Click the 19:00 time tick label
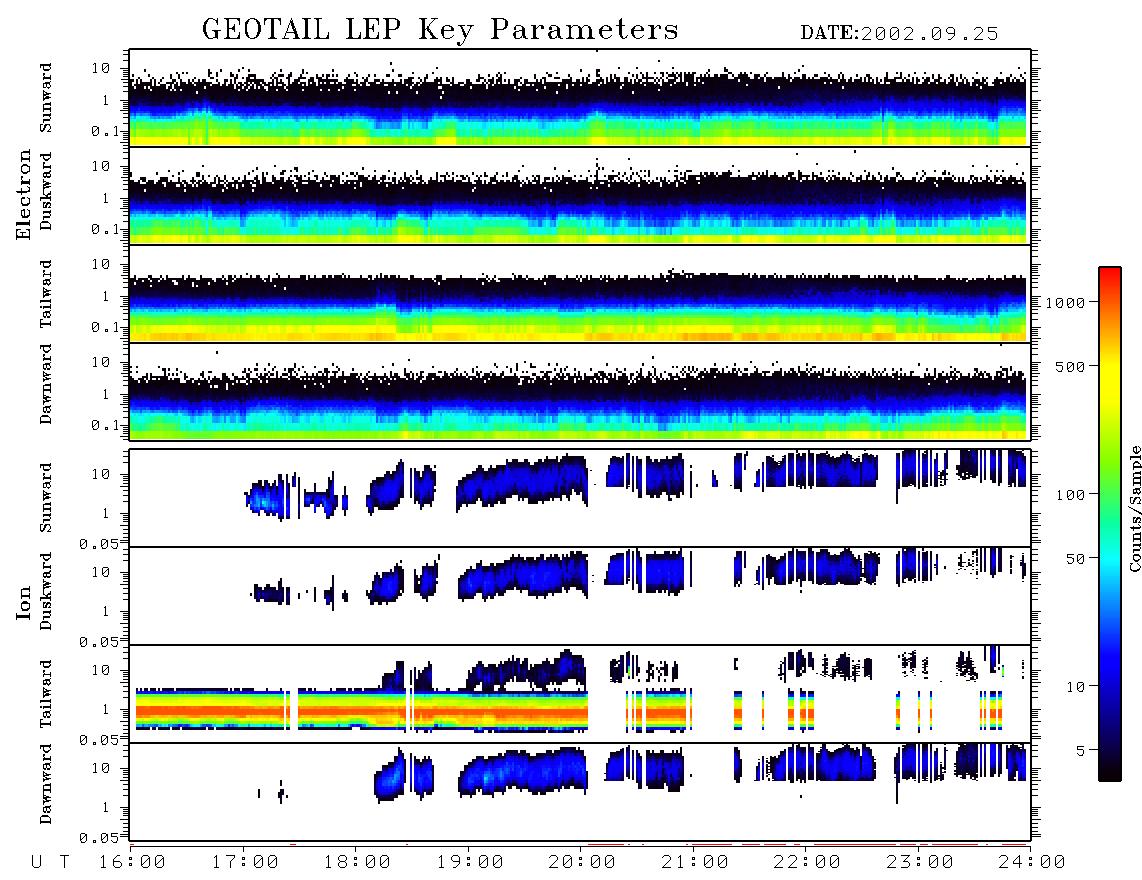The image size is (1142, 880). tap(470, 863)
